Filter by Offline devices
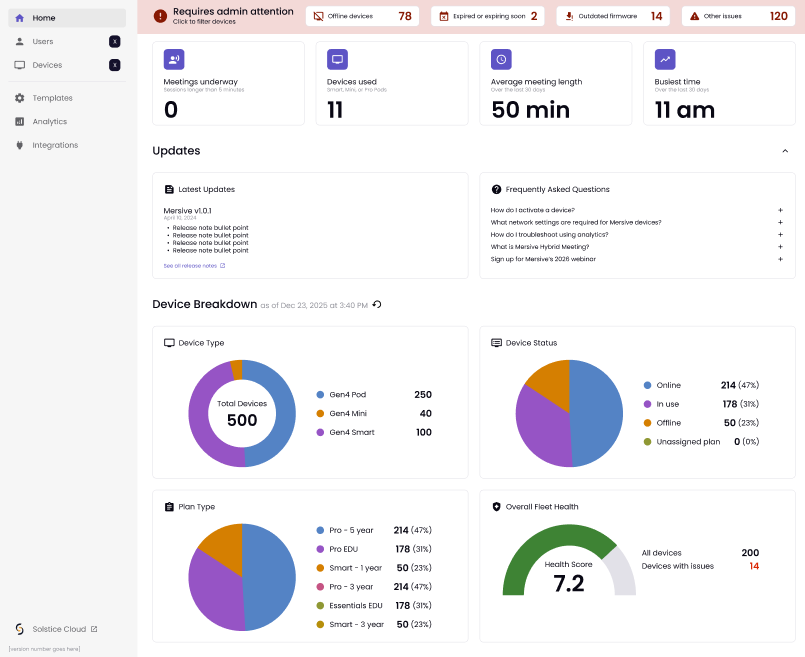The width and height of the screenshot is (805, 657). coord(362,16)
